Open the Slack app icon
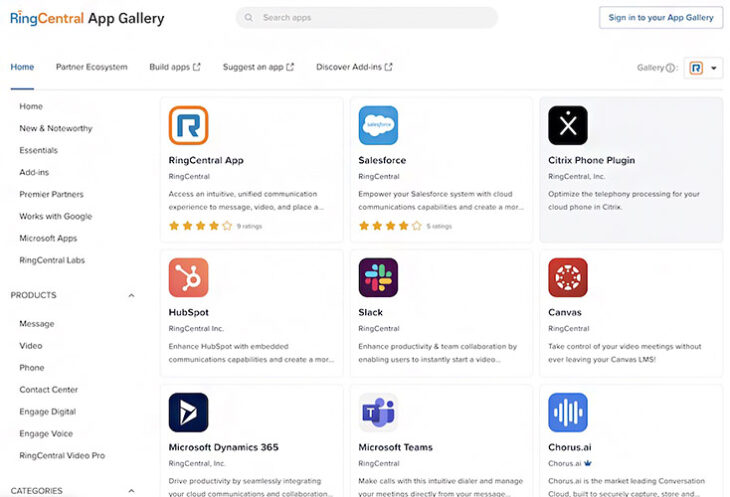This screenshot has width=730, height=497. tap(378, 278)
